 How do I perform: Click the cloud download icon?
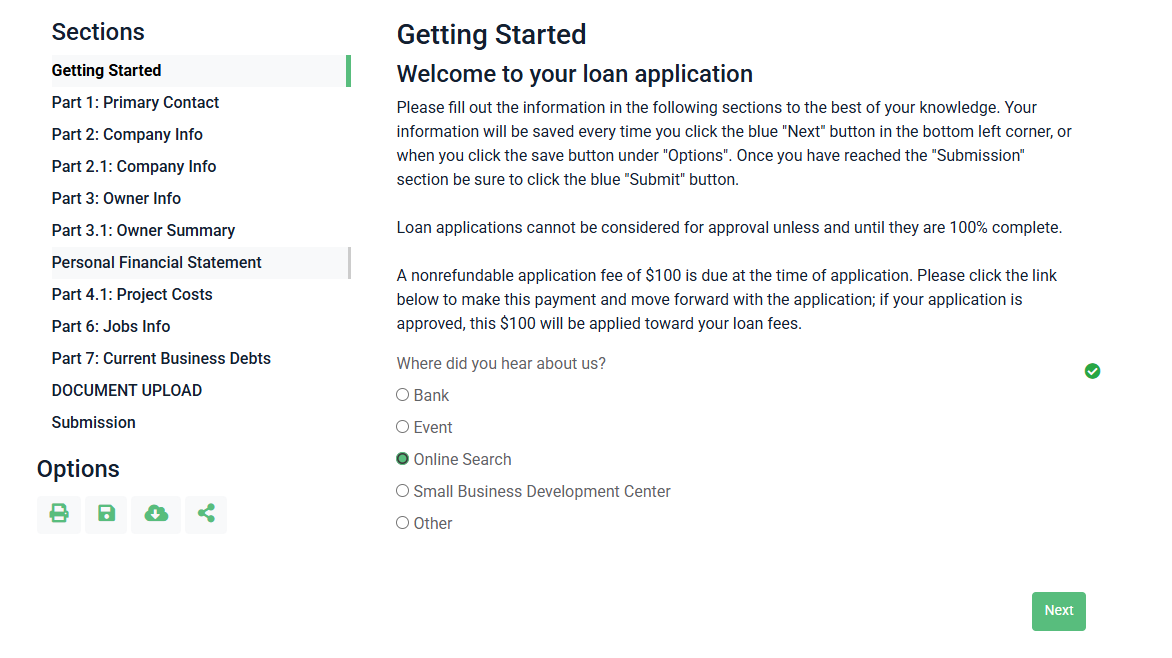[156, 514]
